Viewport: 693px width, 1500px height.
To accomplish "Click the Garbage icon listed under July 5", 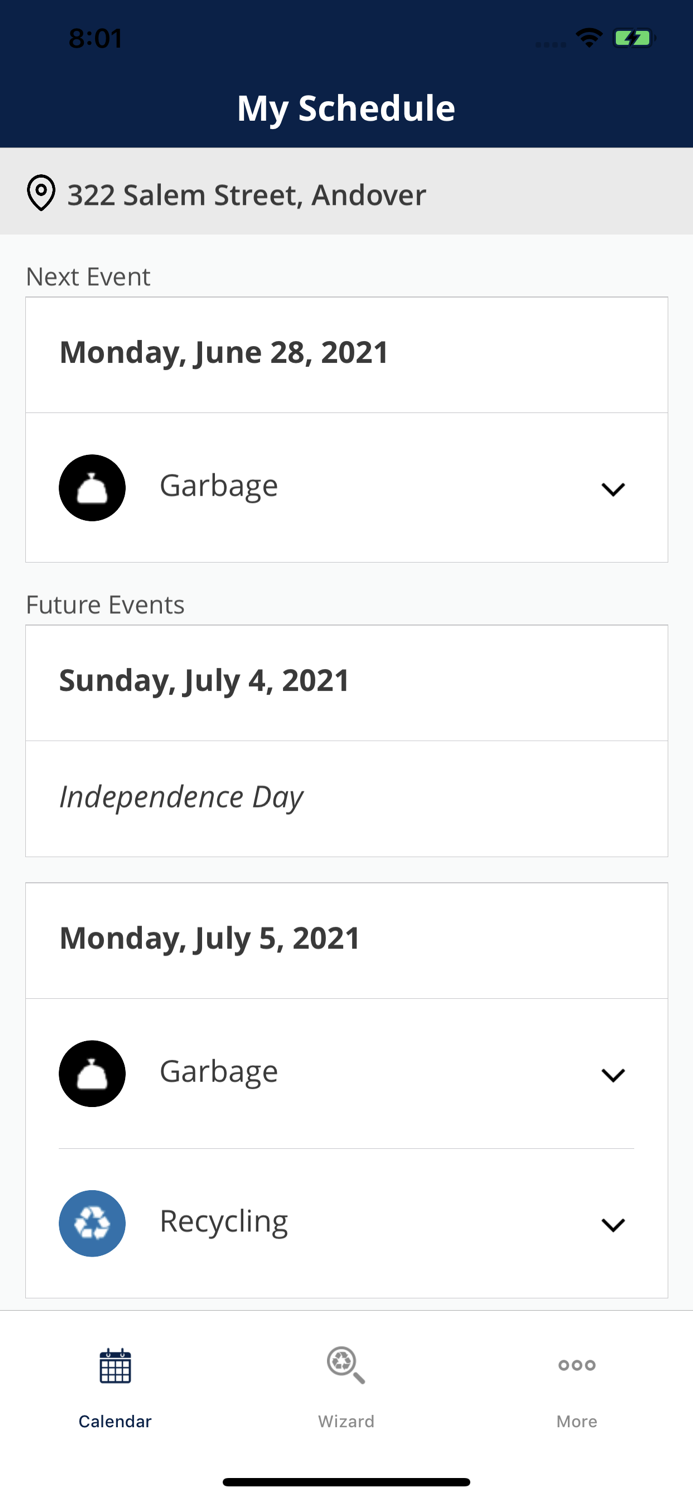I will pyautogui.click(x=92, y=1072).
